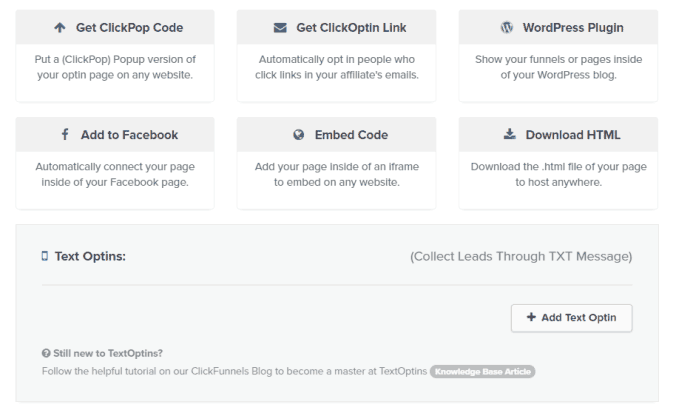Click the question mark help icon

46,353
